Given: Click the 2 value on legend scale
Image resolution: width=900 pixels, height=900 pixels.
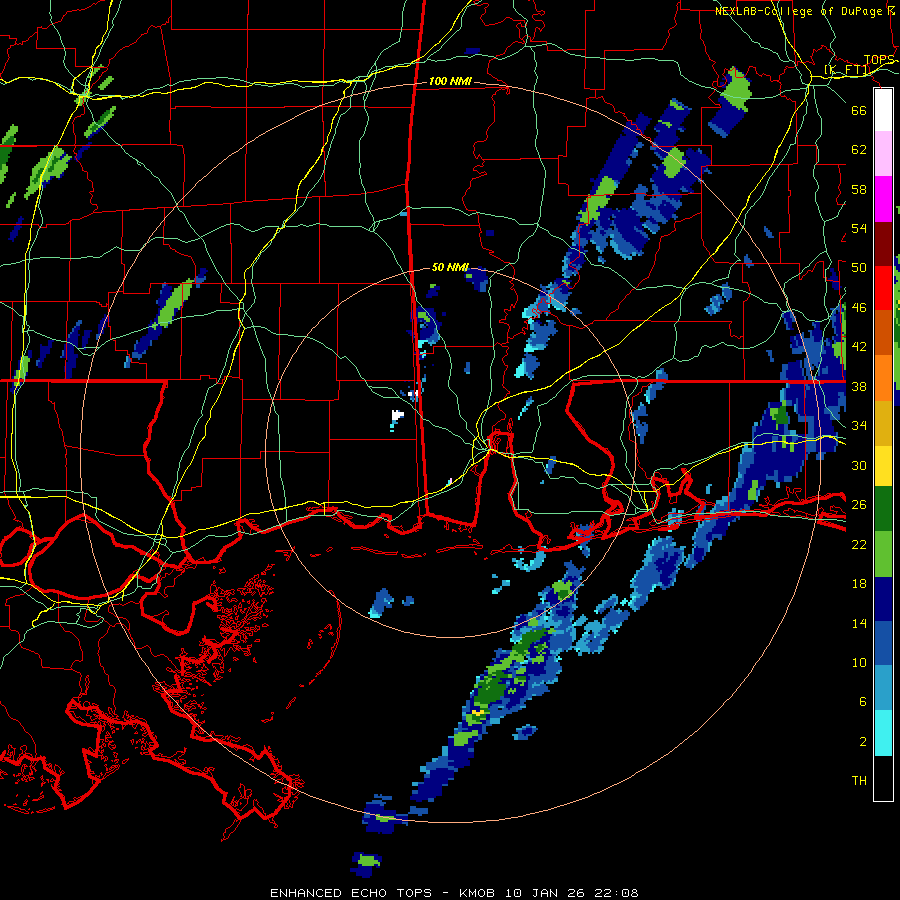Looking at the screenshot, I should tap(862, 742).
